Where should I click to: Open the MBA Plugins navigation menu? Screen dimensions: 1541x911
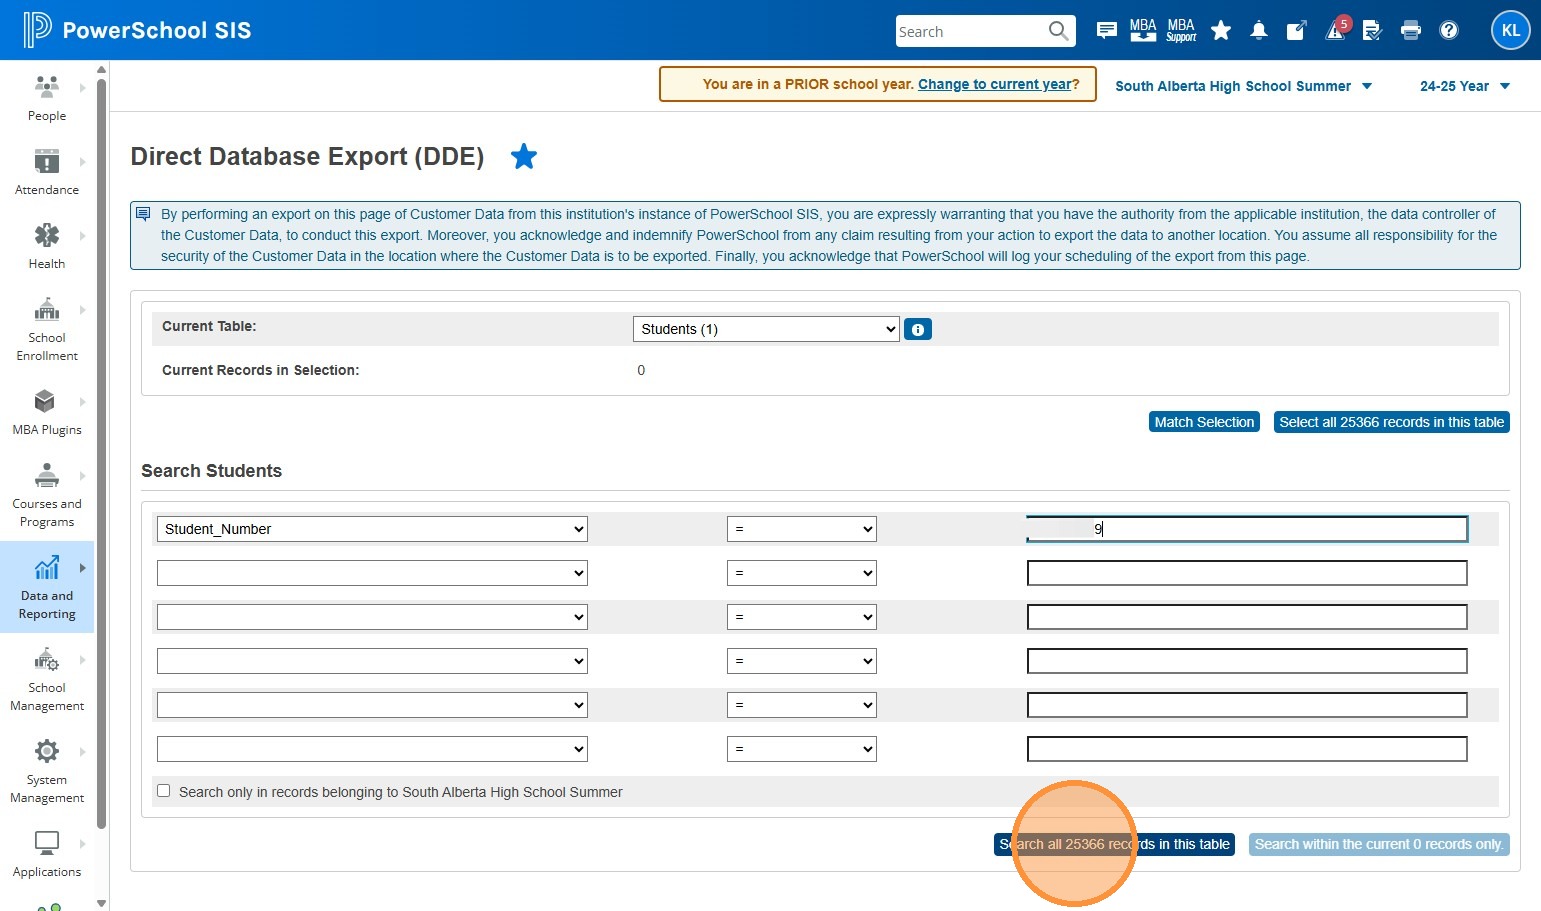(x=47, y=412)
